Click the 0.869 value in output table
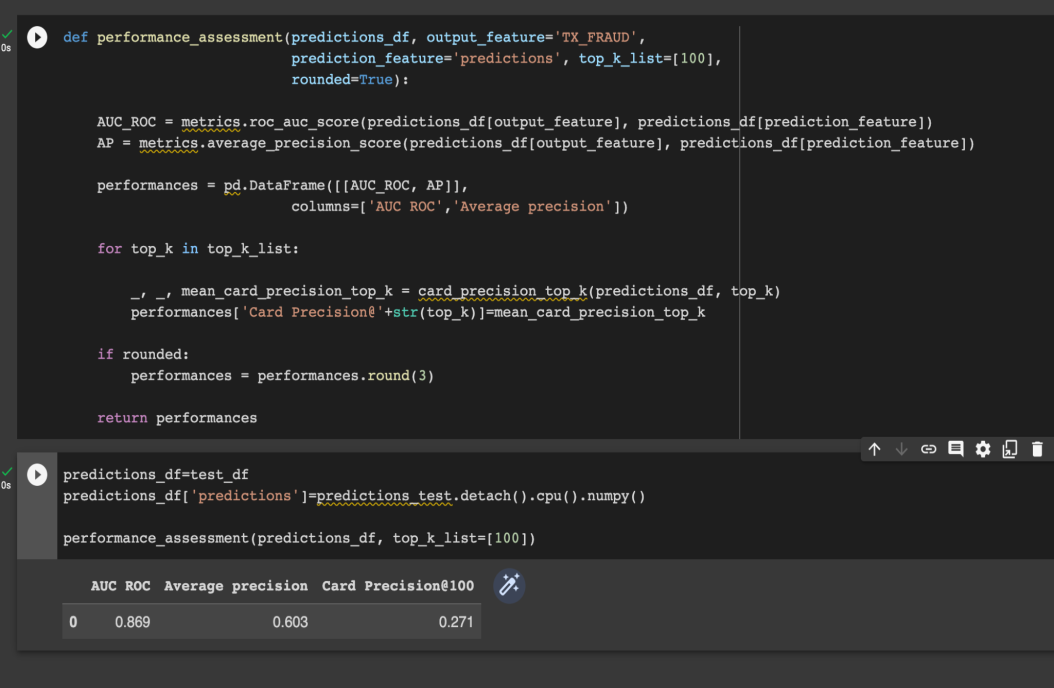 click(x=132, y=622)
